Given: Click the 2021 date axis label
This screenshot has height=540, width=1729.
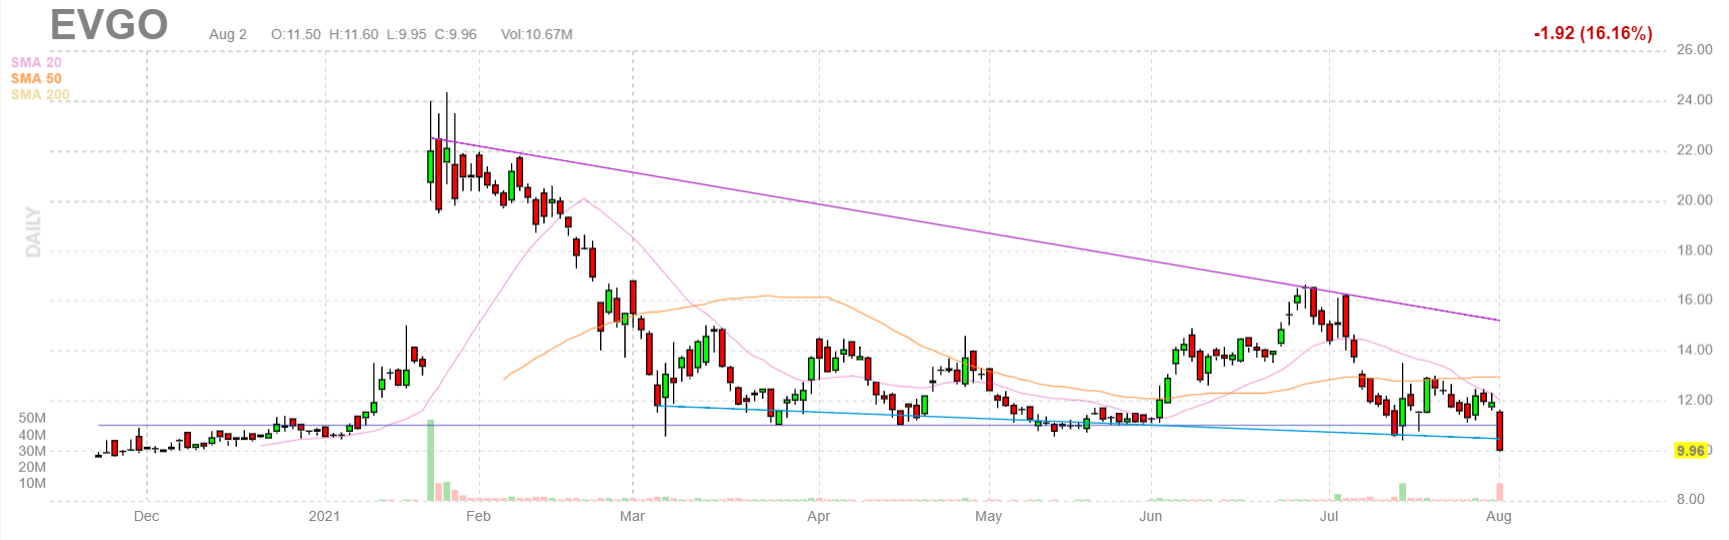Looking at the screenshot, I should (324, 516).
